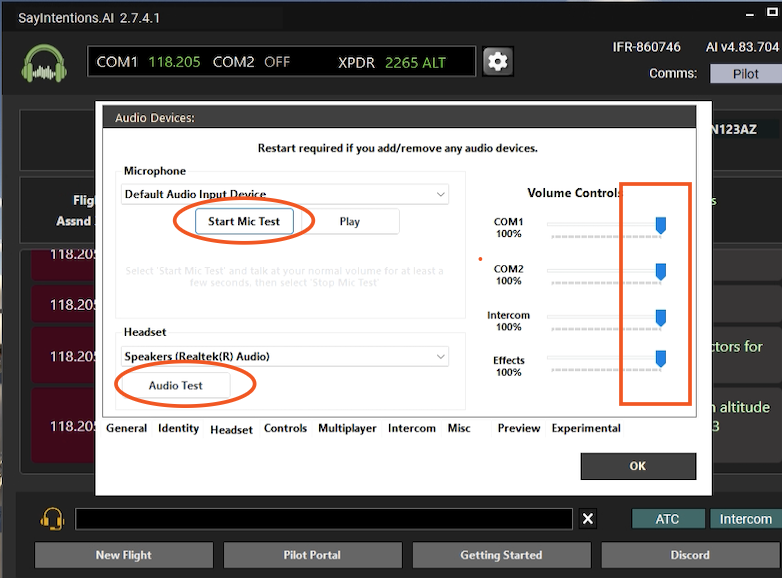Open the Pilot Portal
The image size is (782, 578).
coord(312,555)
